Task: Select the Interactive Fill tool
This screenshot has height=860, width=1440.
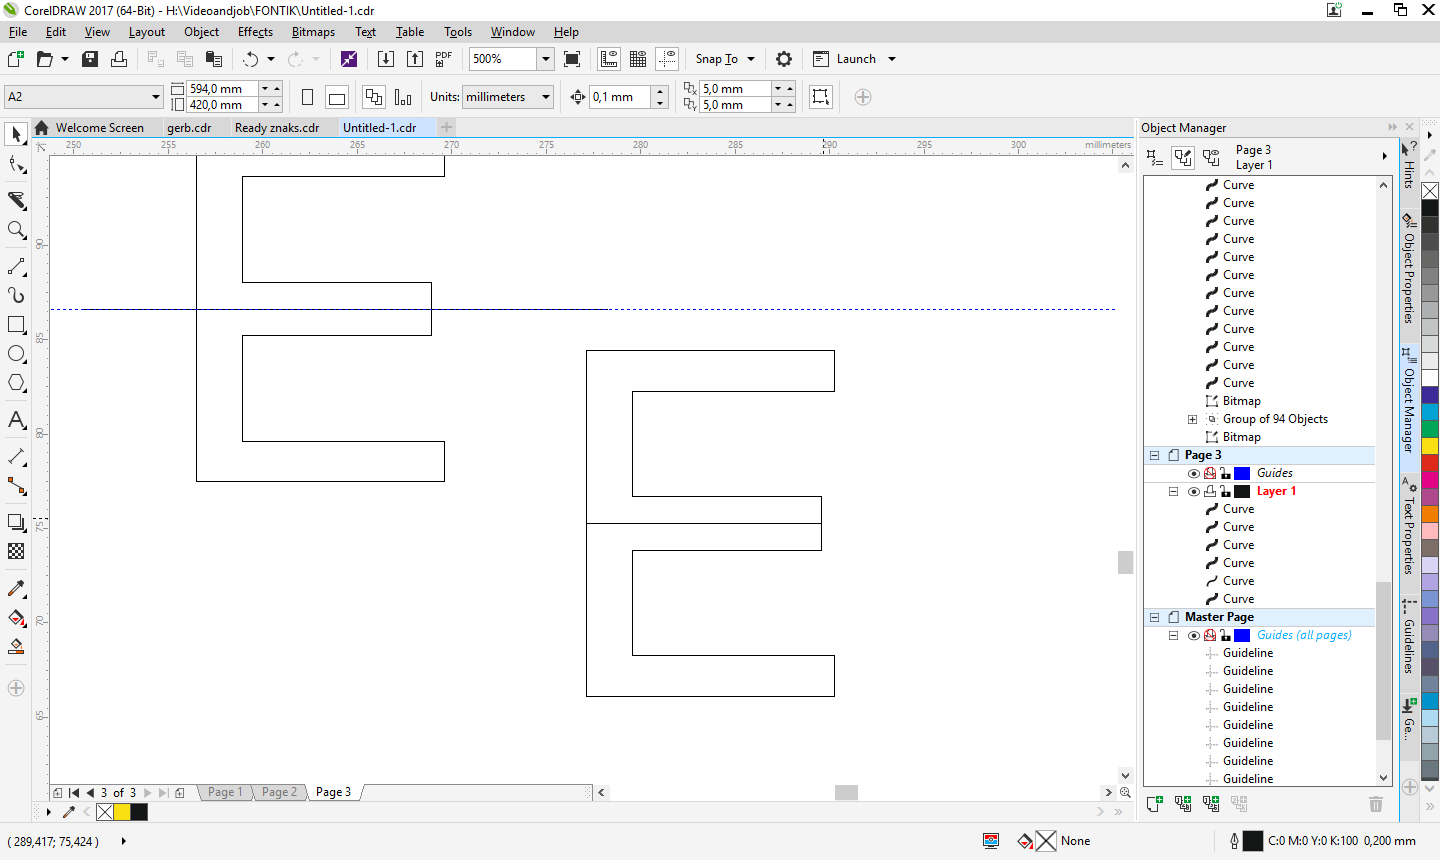Action: (x=16, y=617)
